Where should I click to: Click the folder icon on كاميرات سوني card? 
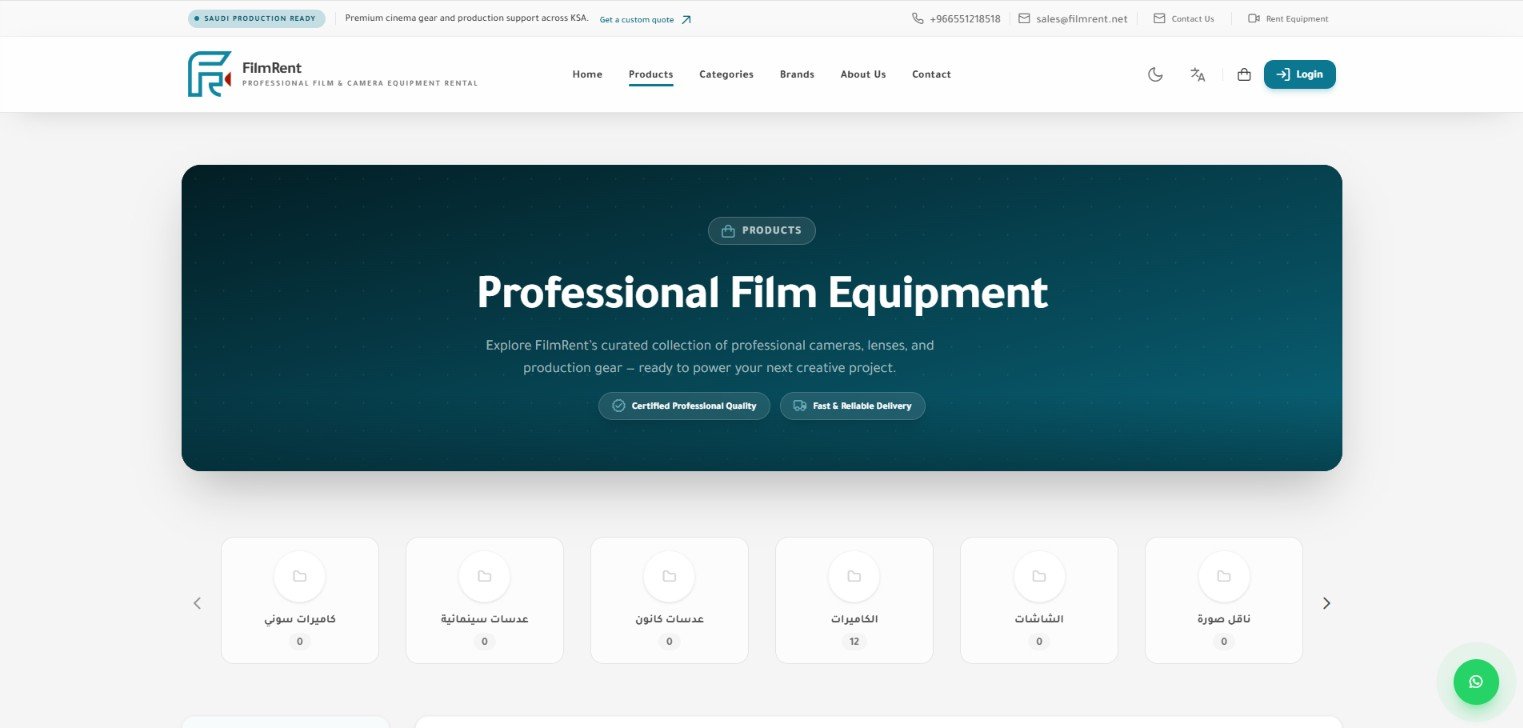[x=300, y=576]
